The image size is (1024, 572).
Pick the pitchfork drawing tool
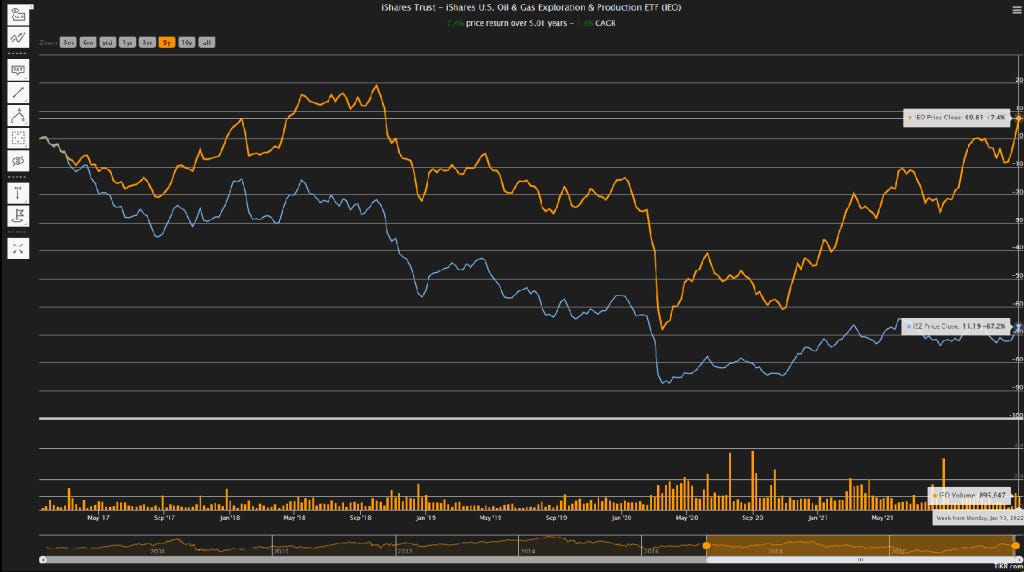pyautogui.click(x=18, y=116)
